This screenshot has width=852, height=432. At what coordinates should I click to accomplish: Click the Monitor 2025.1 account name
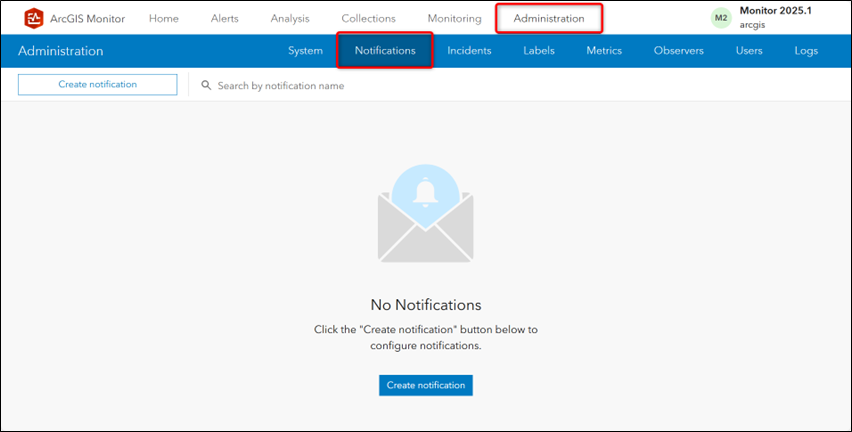tap(775, 11)
